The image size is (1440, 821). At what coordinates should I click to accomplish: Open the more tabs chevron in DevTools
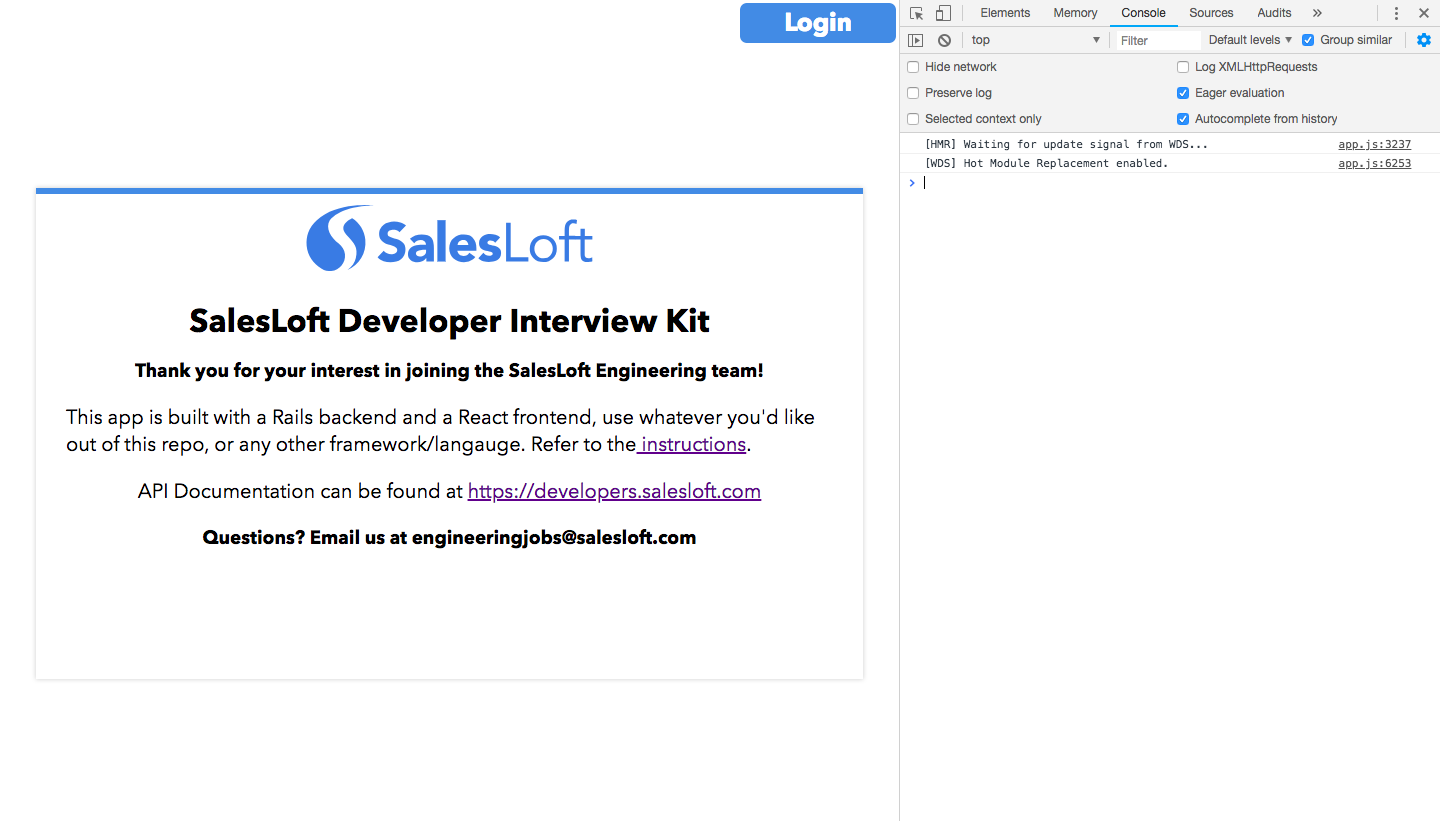1317,13
